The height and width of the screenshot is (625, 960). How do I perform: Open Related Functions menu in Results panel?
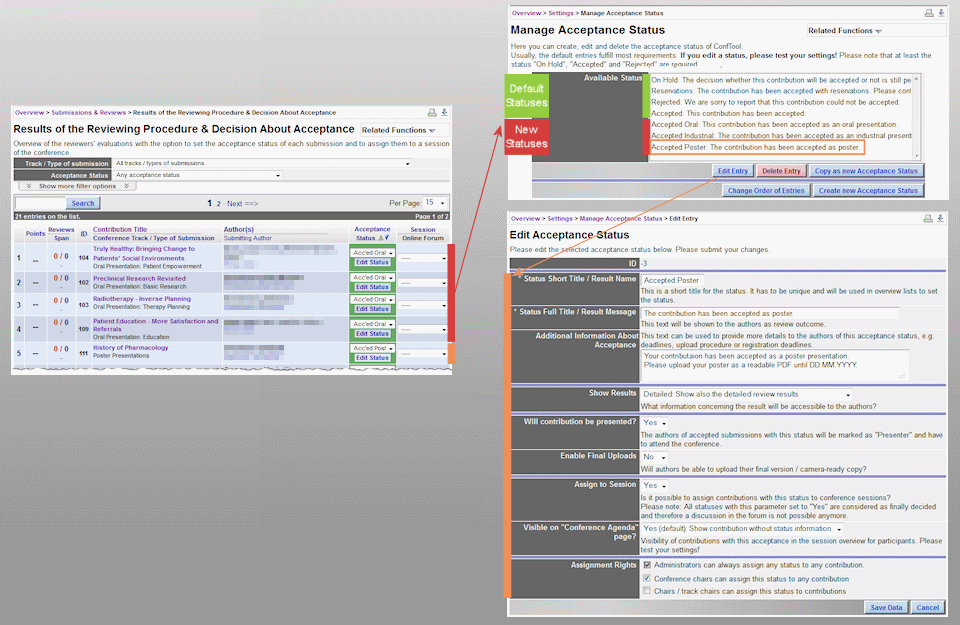point(399,130)
